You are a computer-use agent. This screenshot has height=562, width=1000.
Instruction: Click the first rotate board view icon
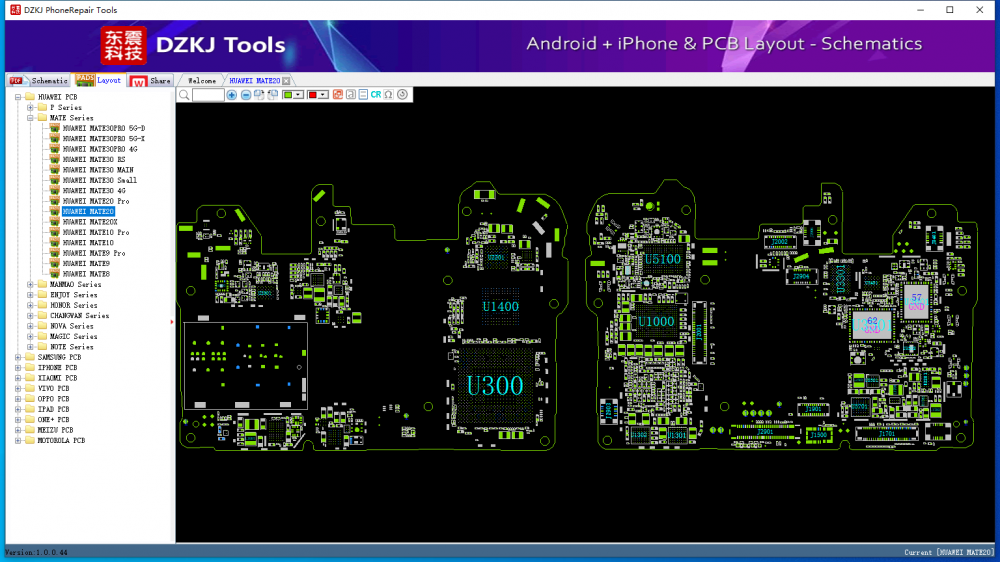click(259, 95)
